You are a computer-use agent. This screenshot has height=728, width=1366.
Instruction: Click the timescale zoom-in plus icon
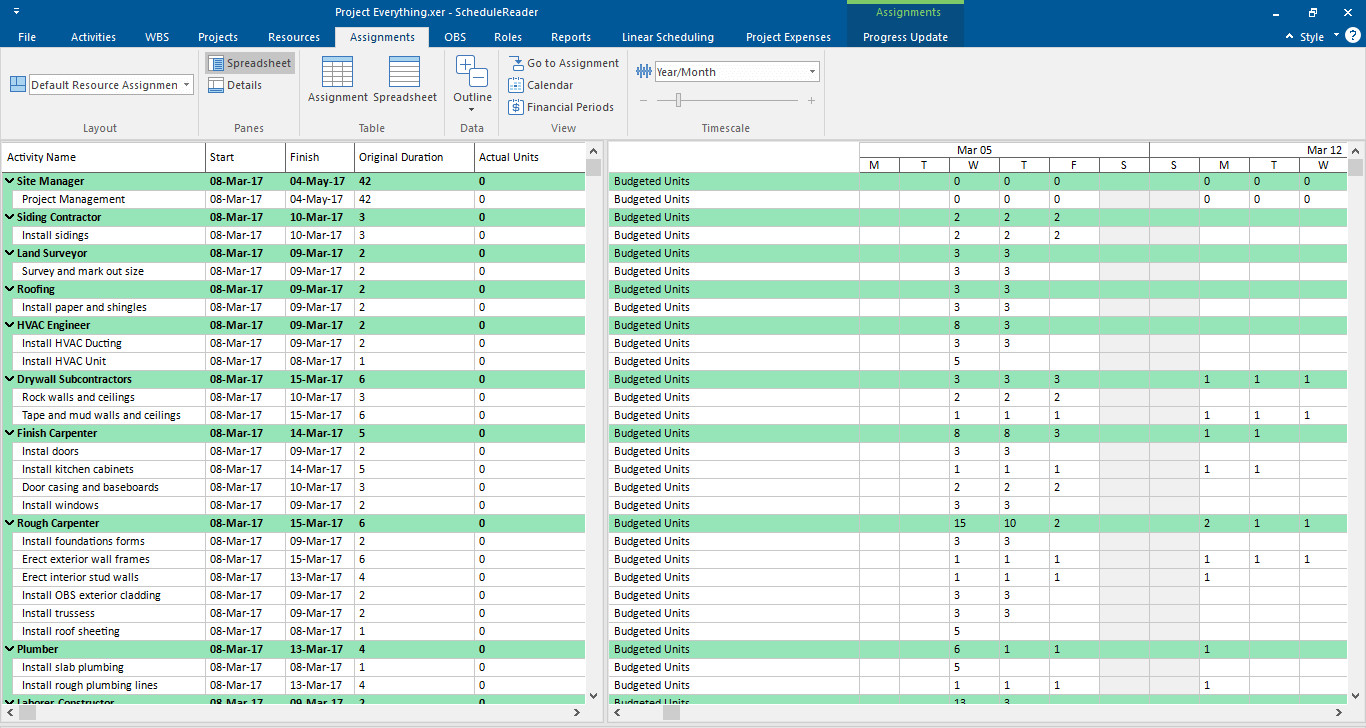[811, 100]
